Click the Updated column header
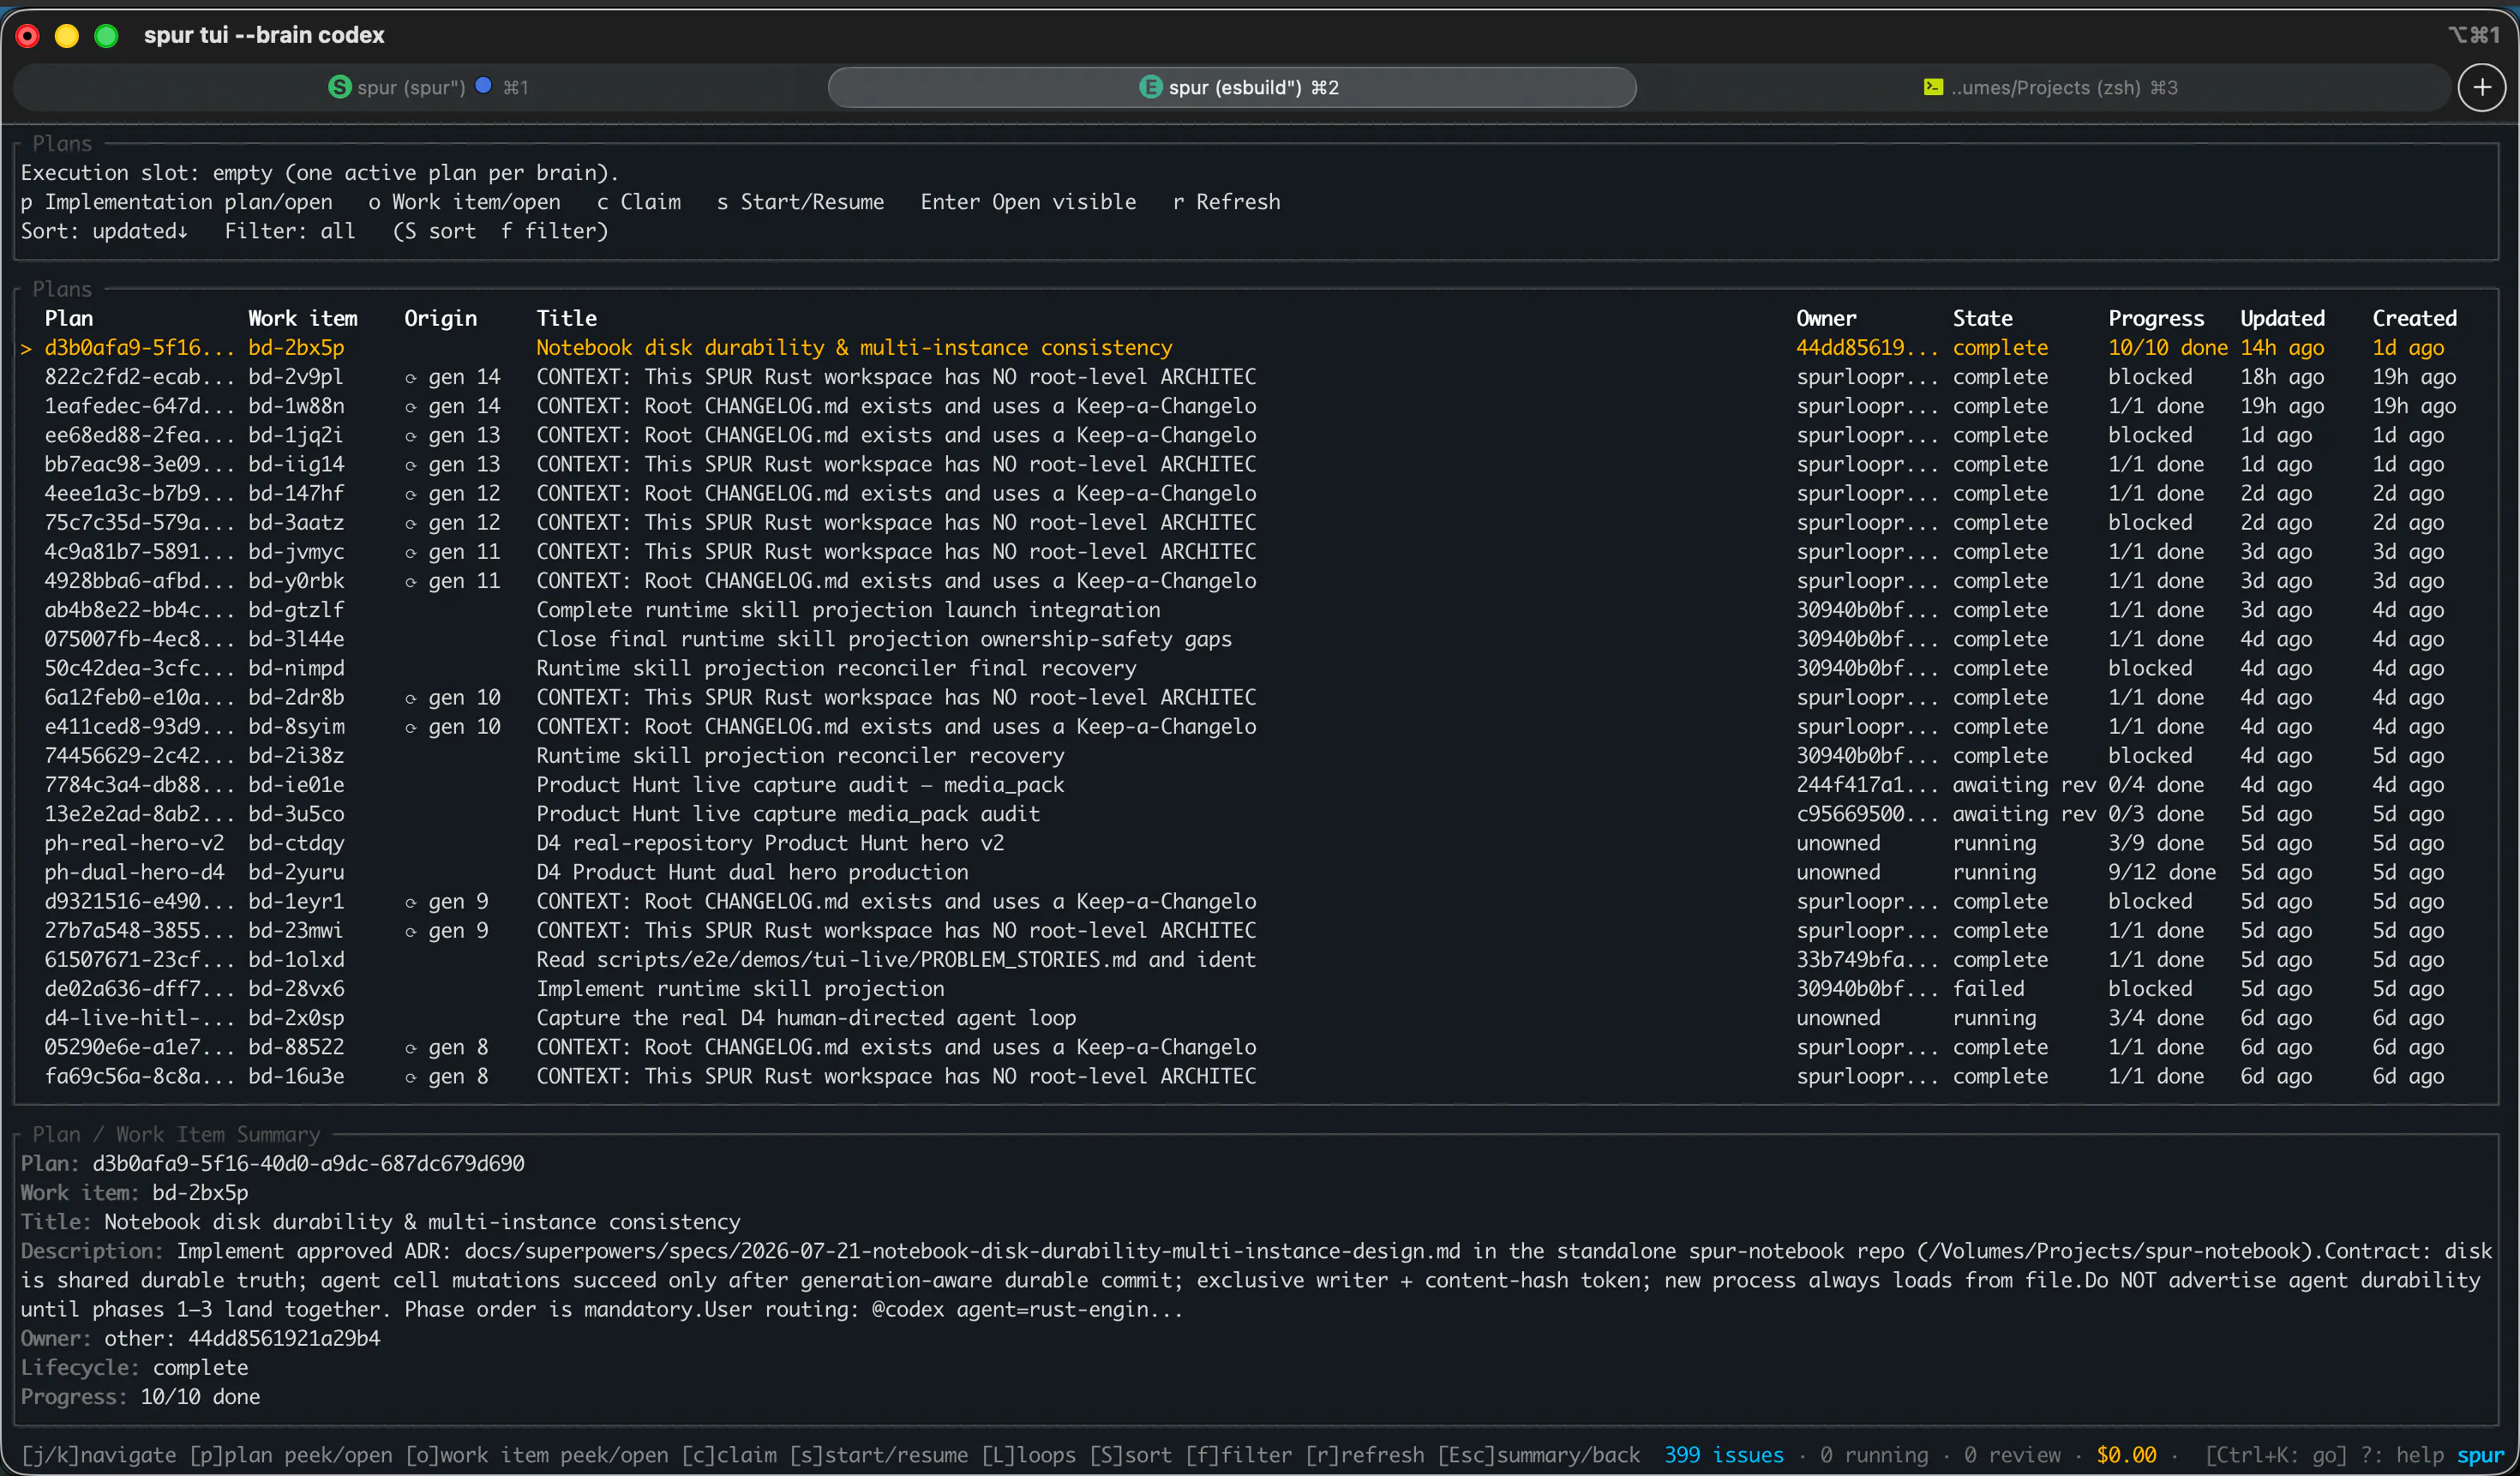Viewport: 2520px width, 1476px height. (2282, 318)
